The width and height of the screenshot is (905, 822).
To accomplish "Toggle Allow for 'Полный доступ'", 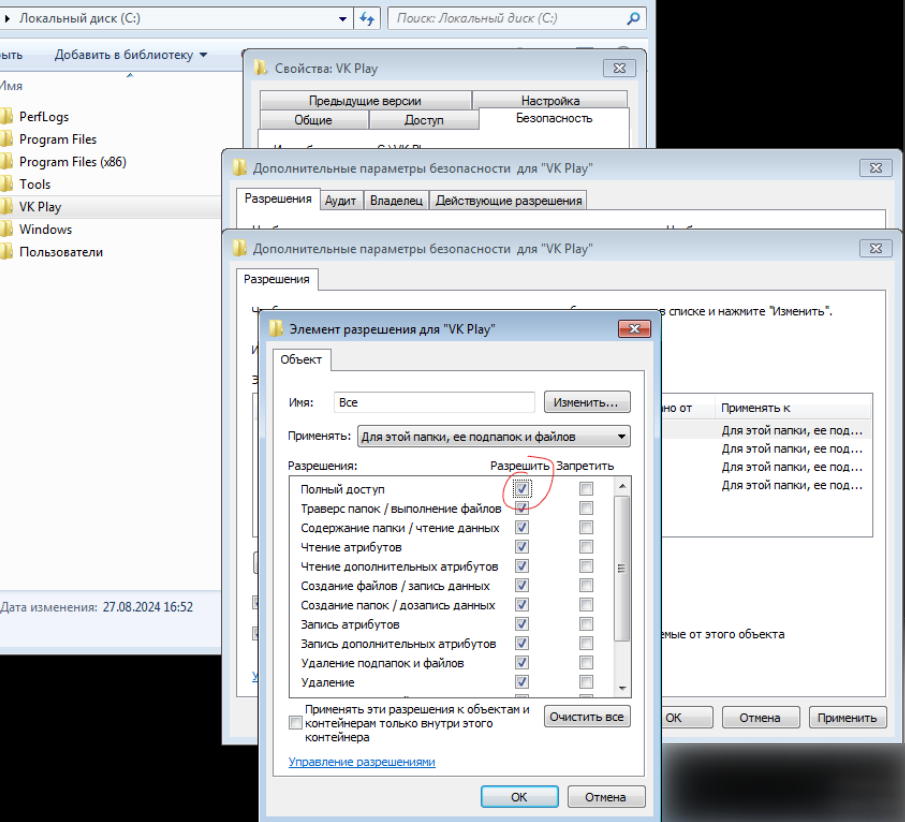I will pyautogui.click(x=522, y=489).
